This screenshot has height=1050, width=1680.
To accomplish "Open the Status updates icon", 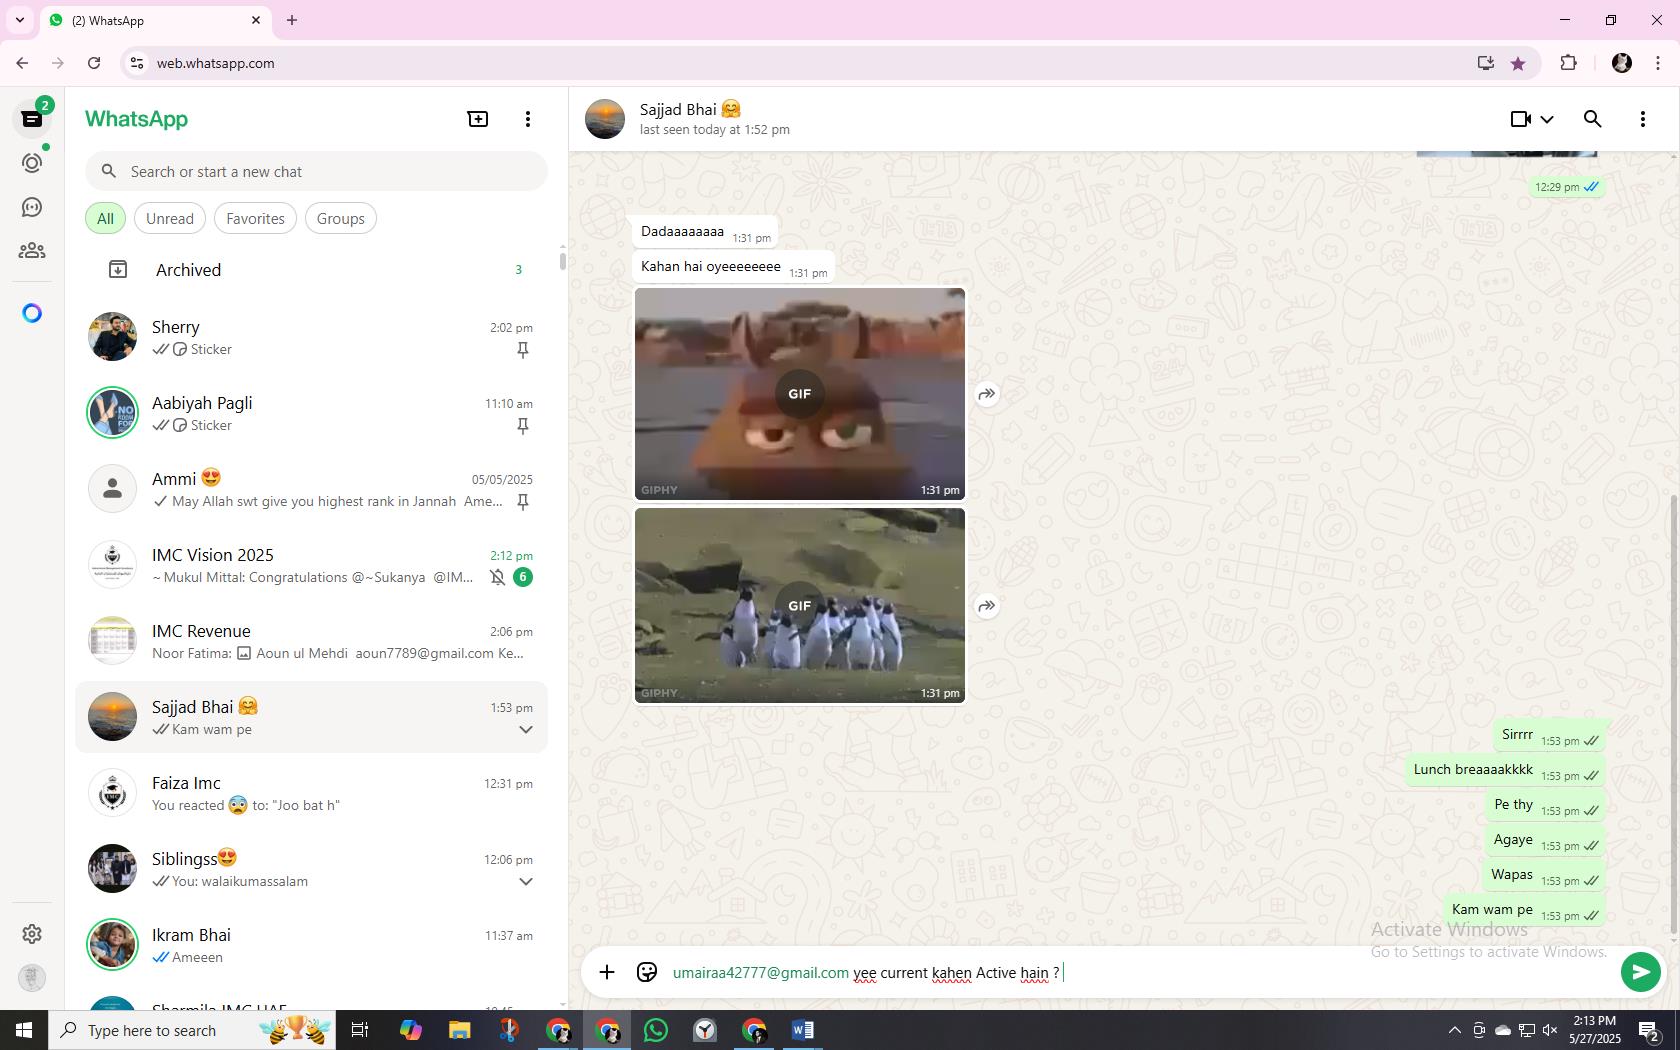I will pyautogui.click(x=32, y=163).
